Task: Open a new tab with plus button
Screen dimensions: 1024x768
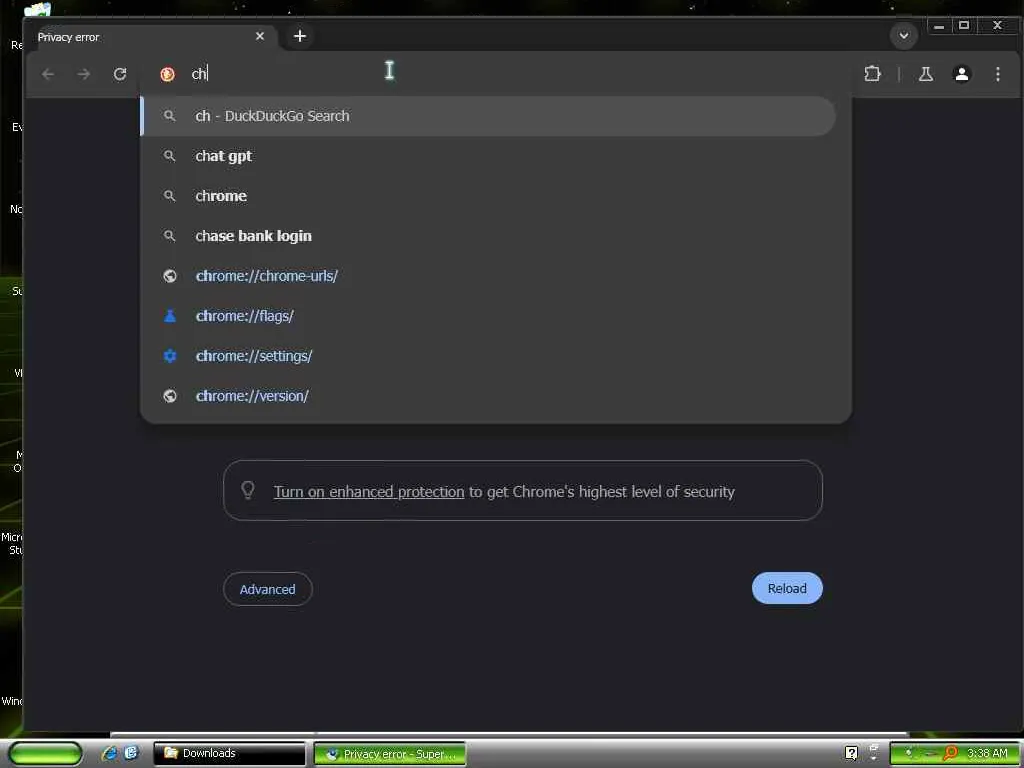Action: click(300, 37)
